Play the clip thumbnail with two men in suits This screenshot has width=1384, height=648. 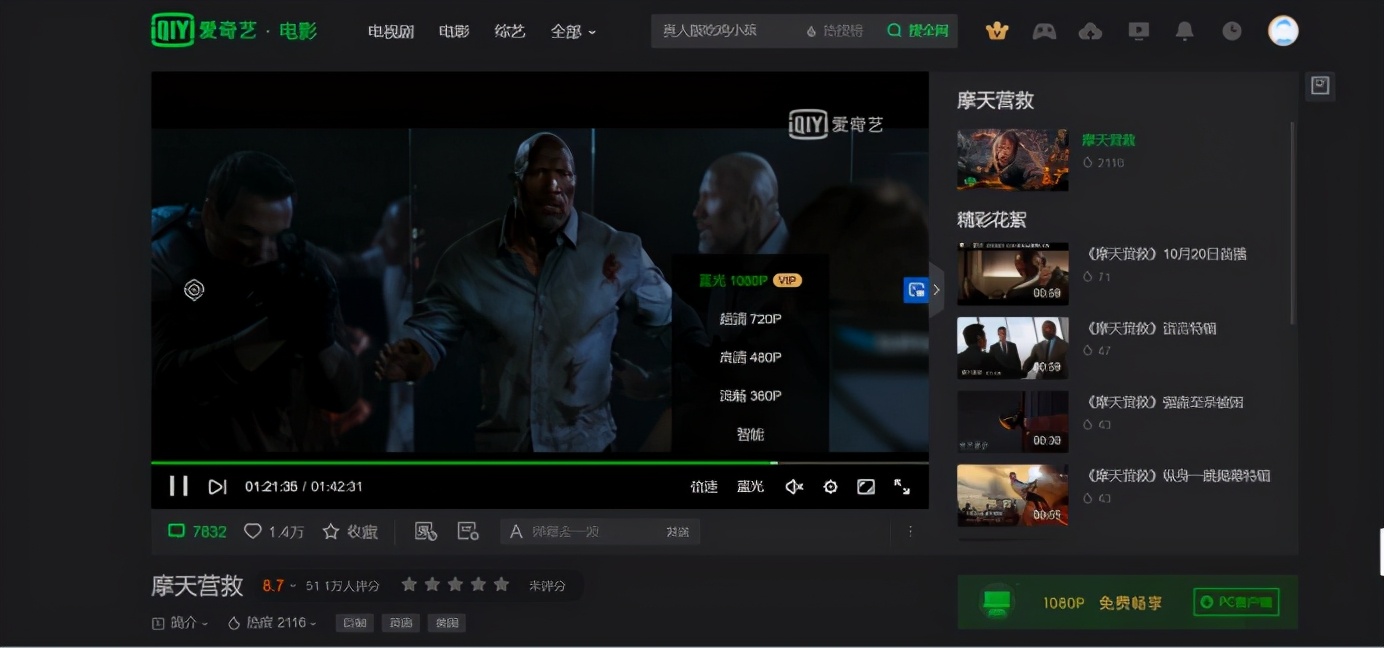(1012, 348)
